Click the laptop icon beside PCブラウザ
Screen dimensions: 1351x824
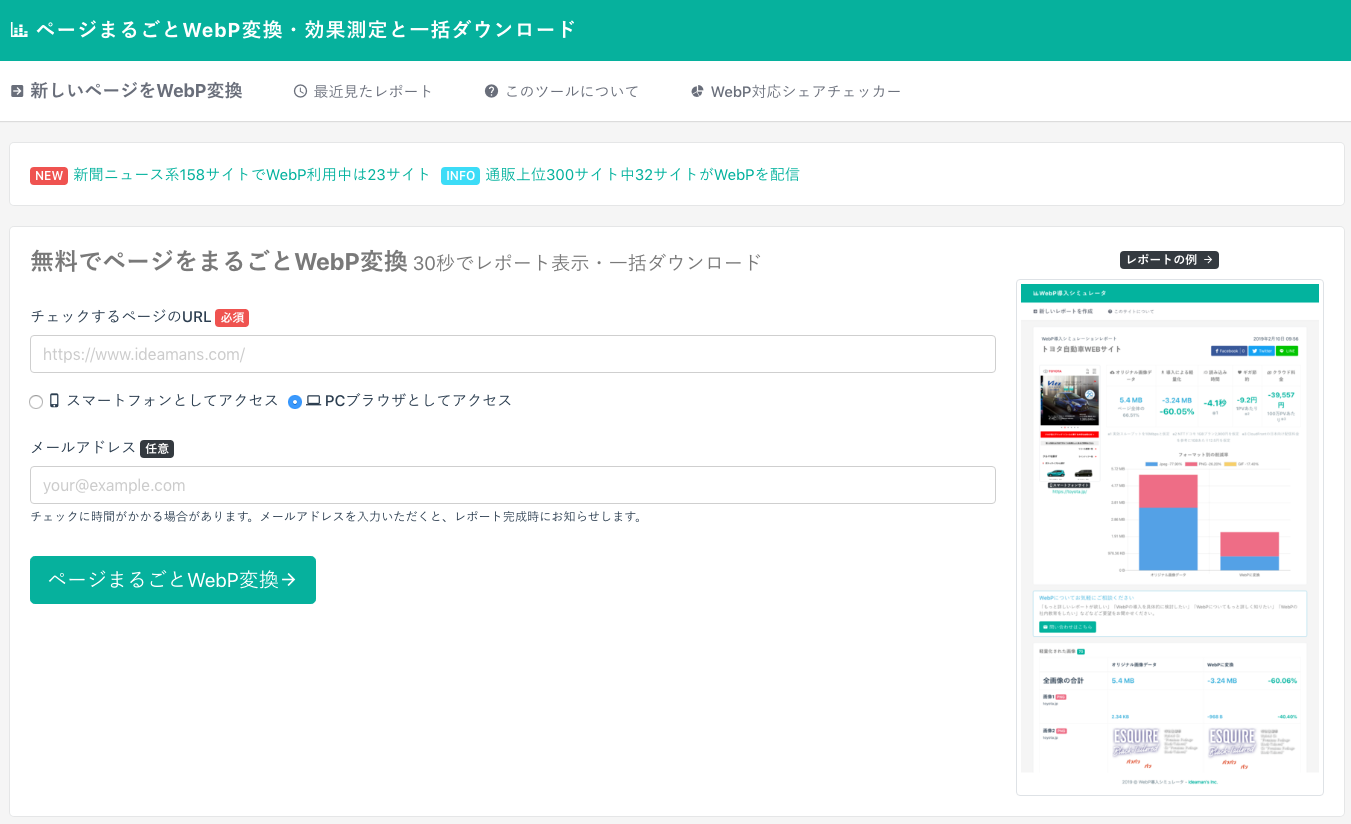point(313,401)
